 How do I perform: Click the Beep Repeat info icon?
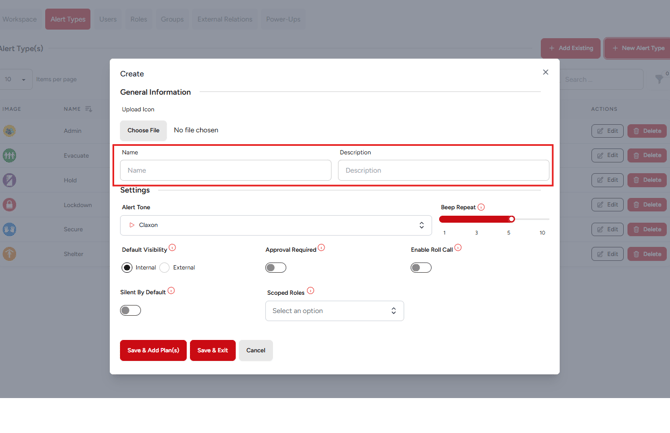481,207
